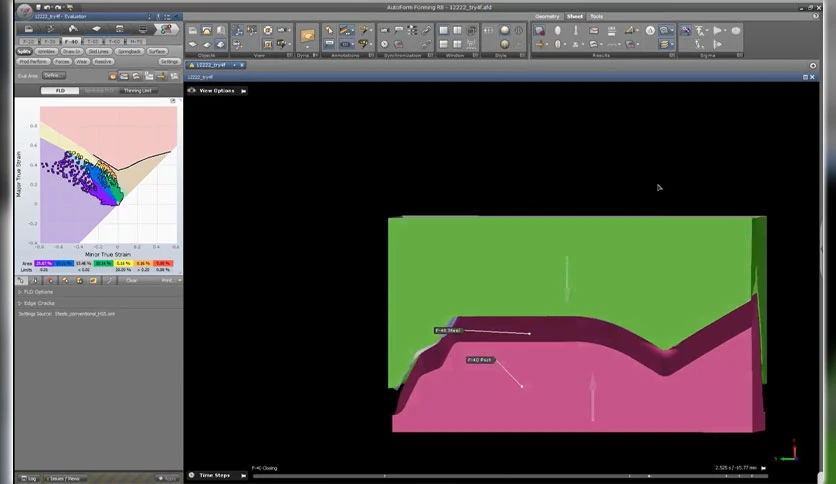Viewport: 836px width, 484px height.
Task: Click the warning triangle result icon
Action: [650, 30]
